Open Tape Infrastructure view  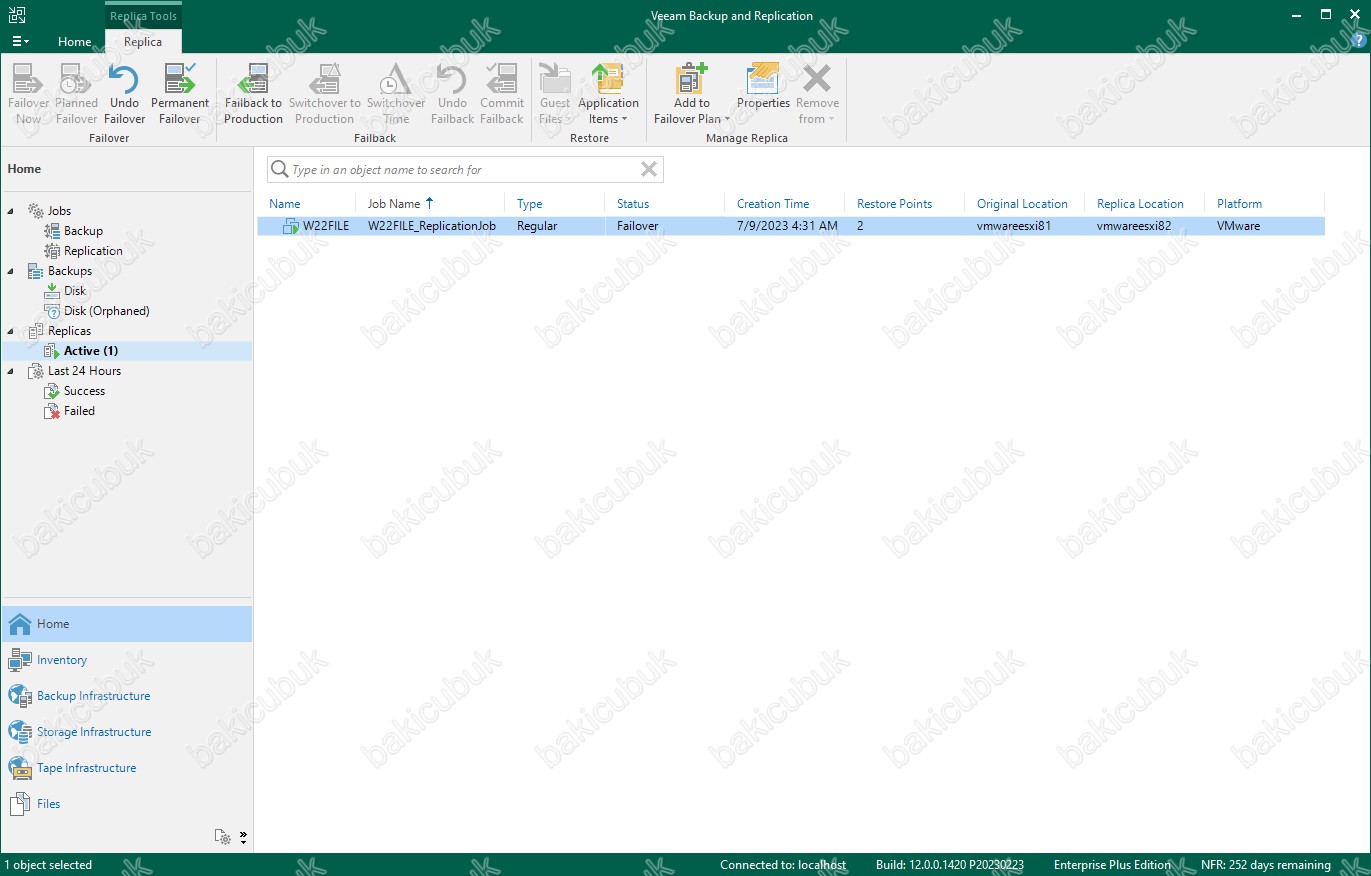(x=127, y=768)
